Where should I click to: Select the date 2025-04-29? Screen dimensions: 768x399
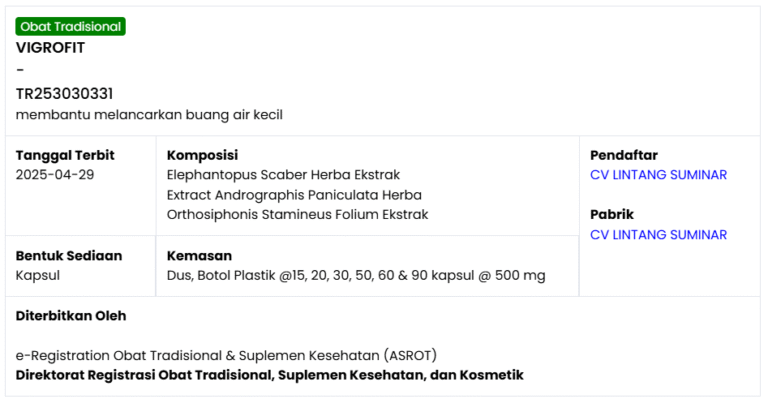(55, 175)
